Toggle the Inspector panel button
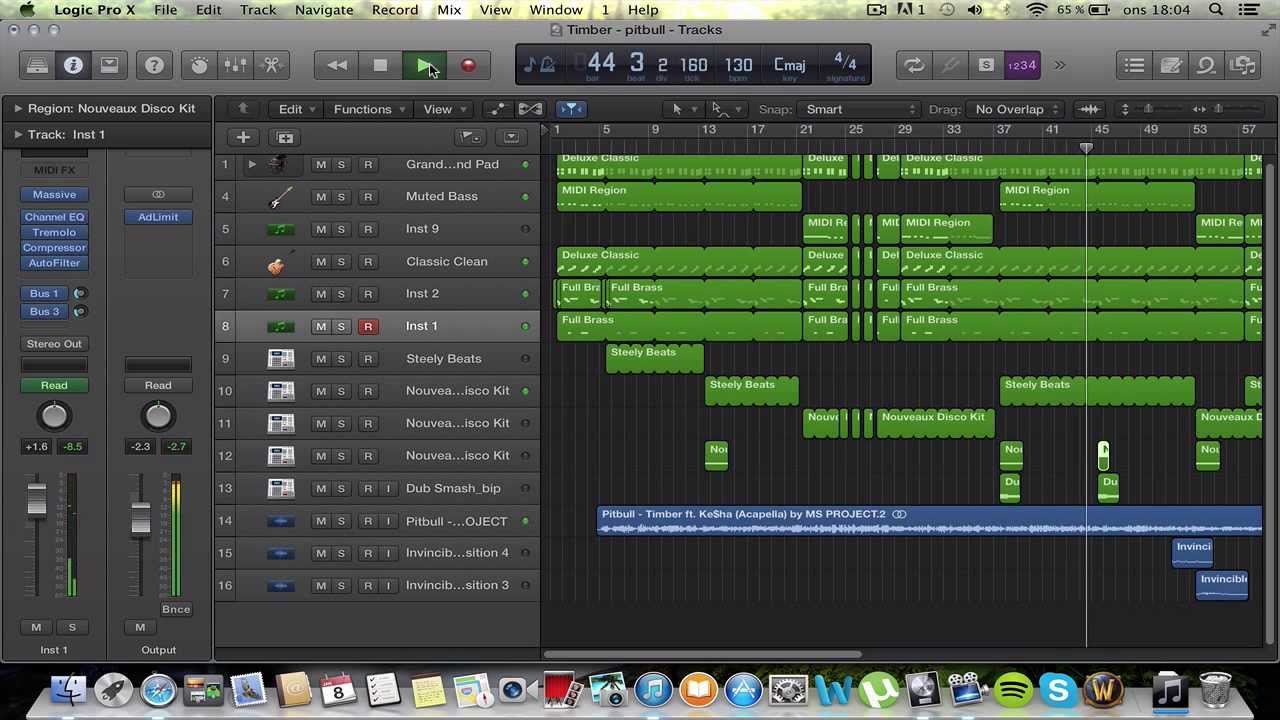The image size is (1280, 720). click(73, 65)
